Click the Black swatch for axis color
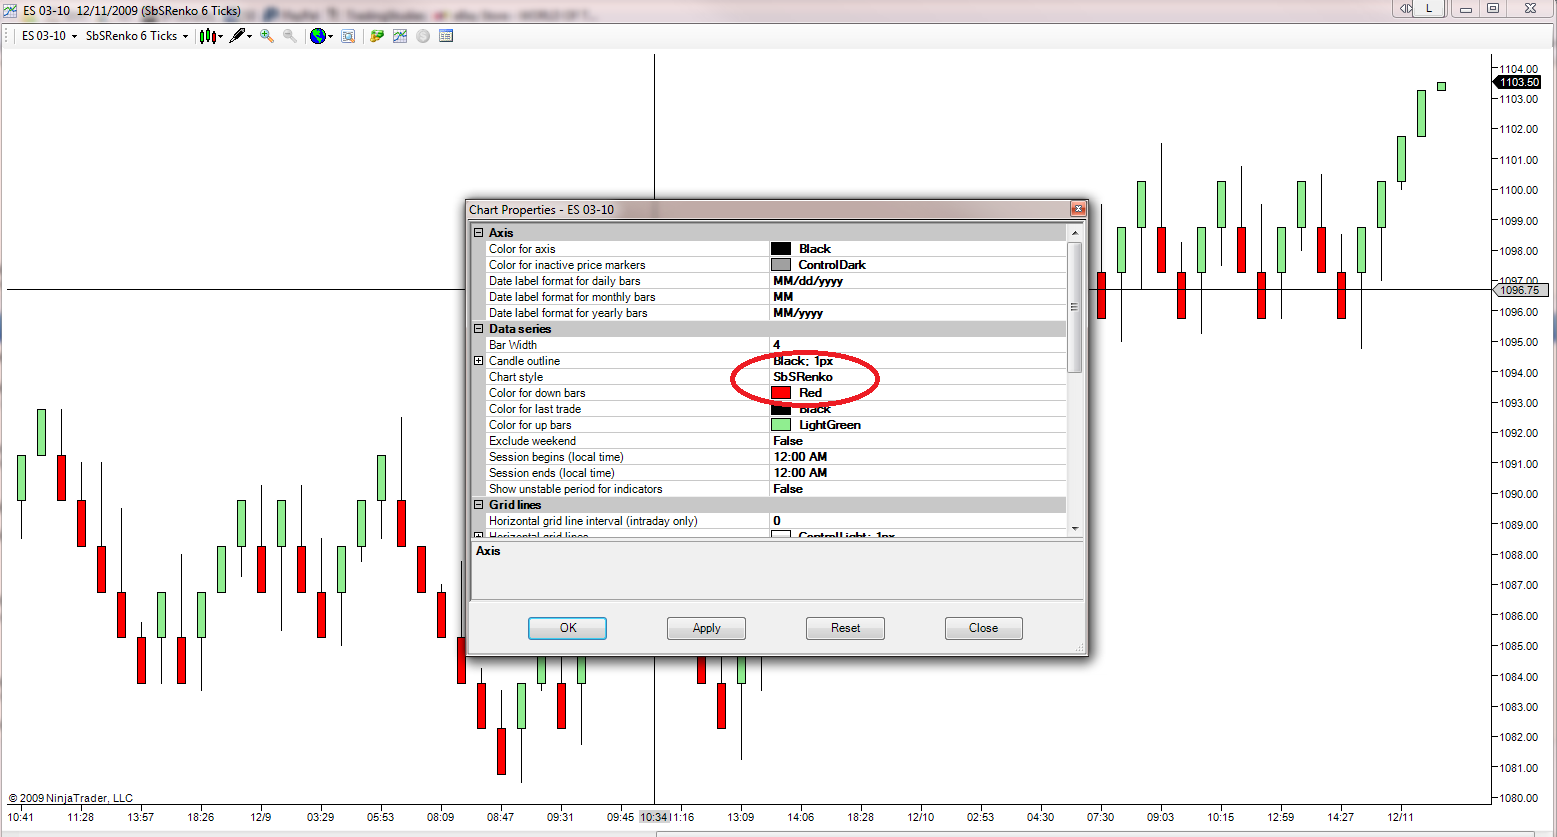The image size is (1557, 837). (x=781, y=249)
